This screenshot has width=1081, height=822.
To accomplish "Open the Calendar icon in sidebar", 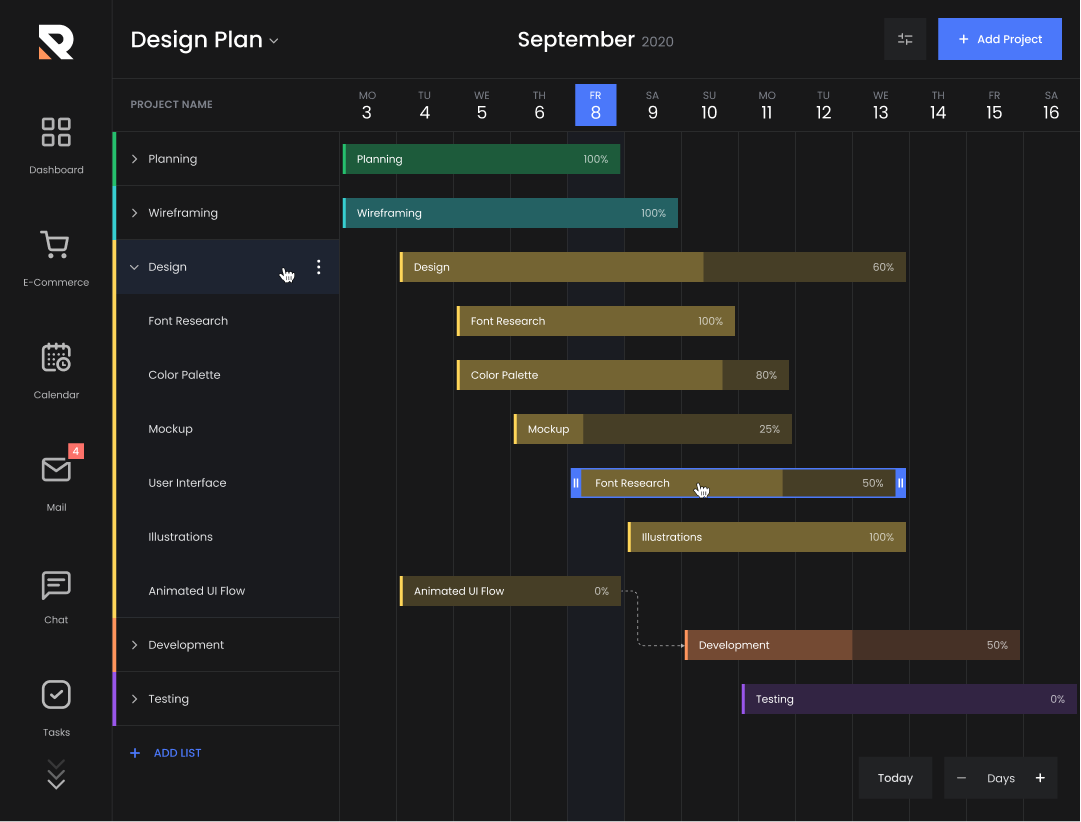I will pyautogui.click(x=56, y=357).
